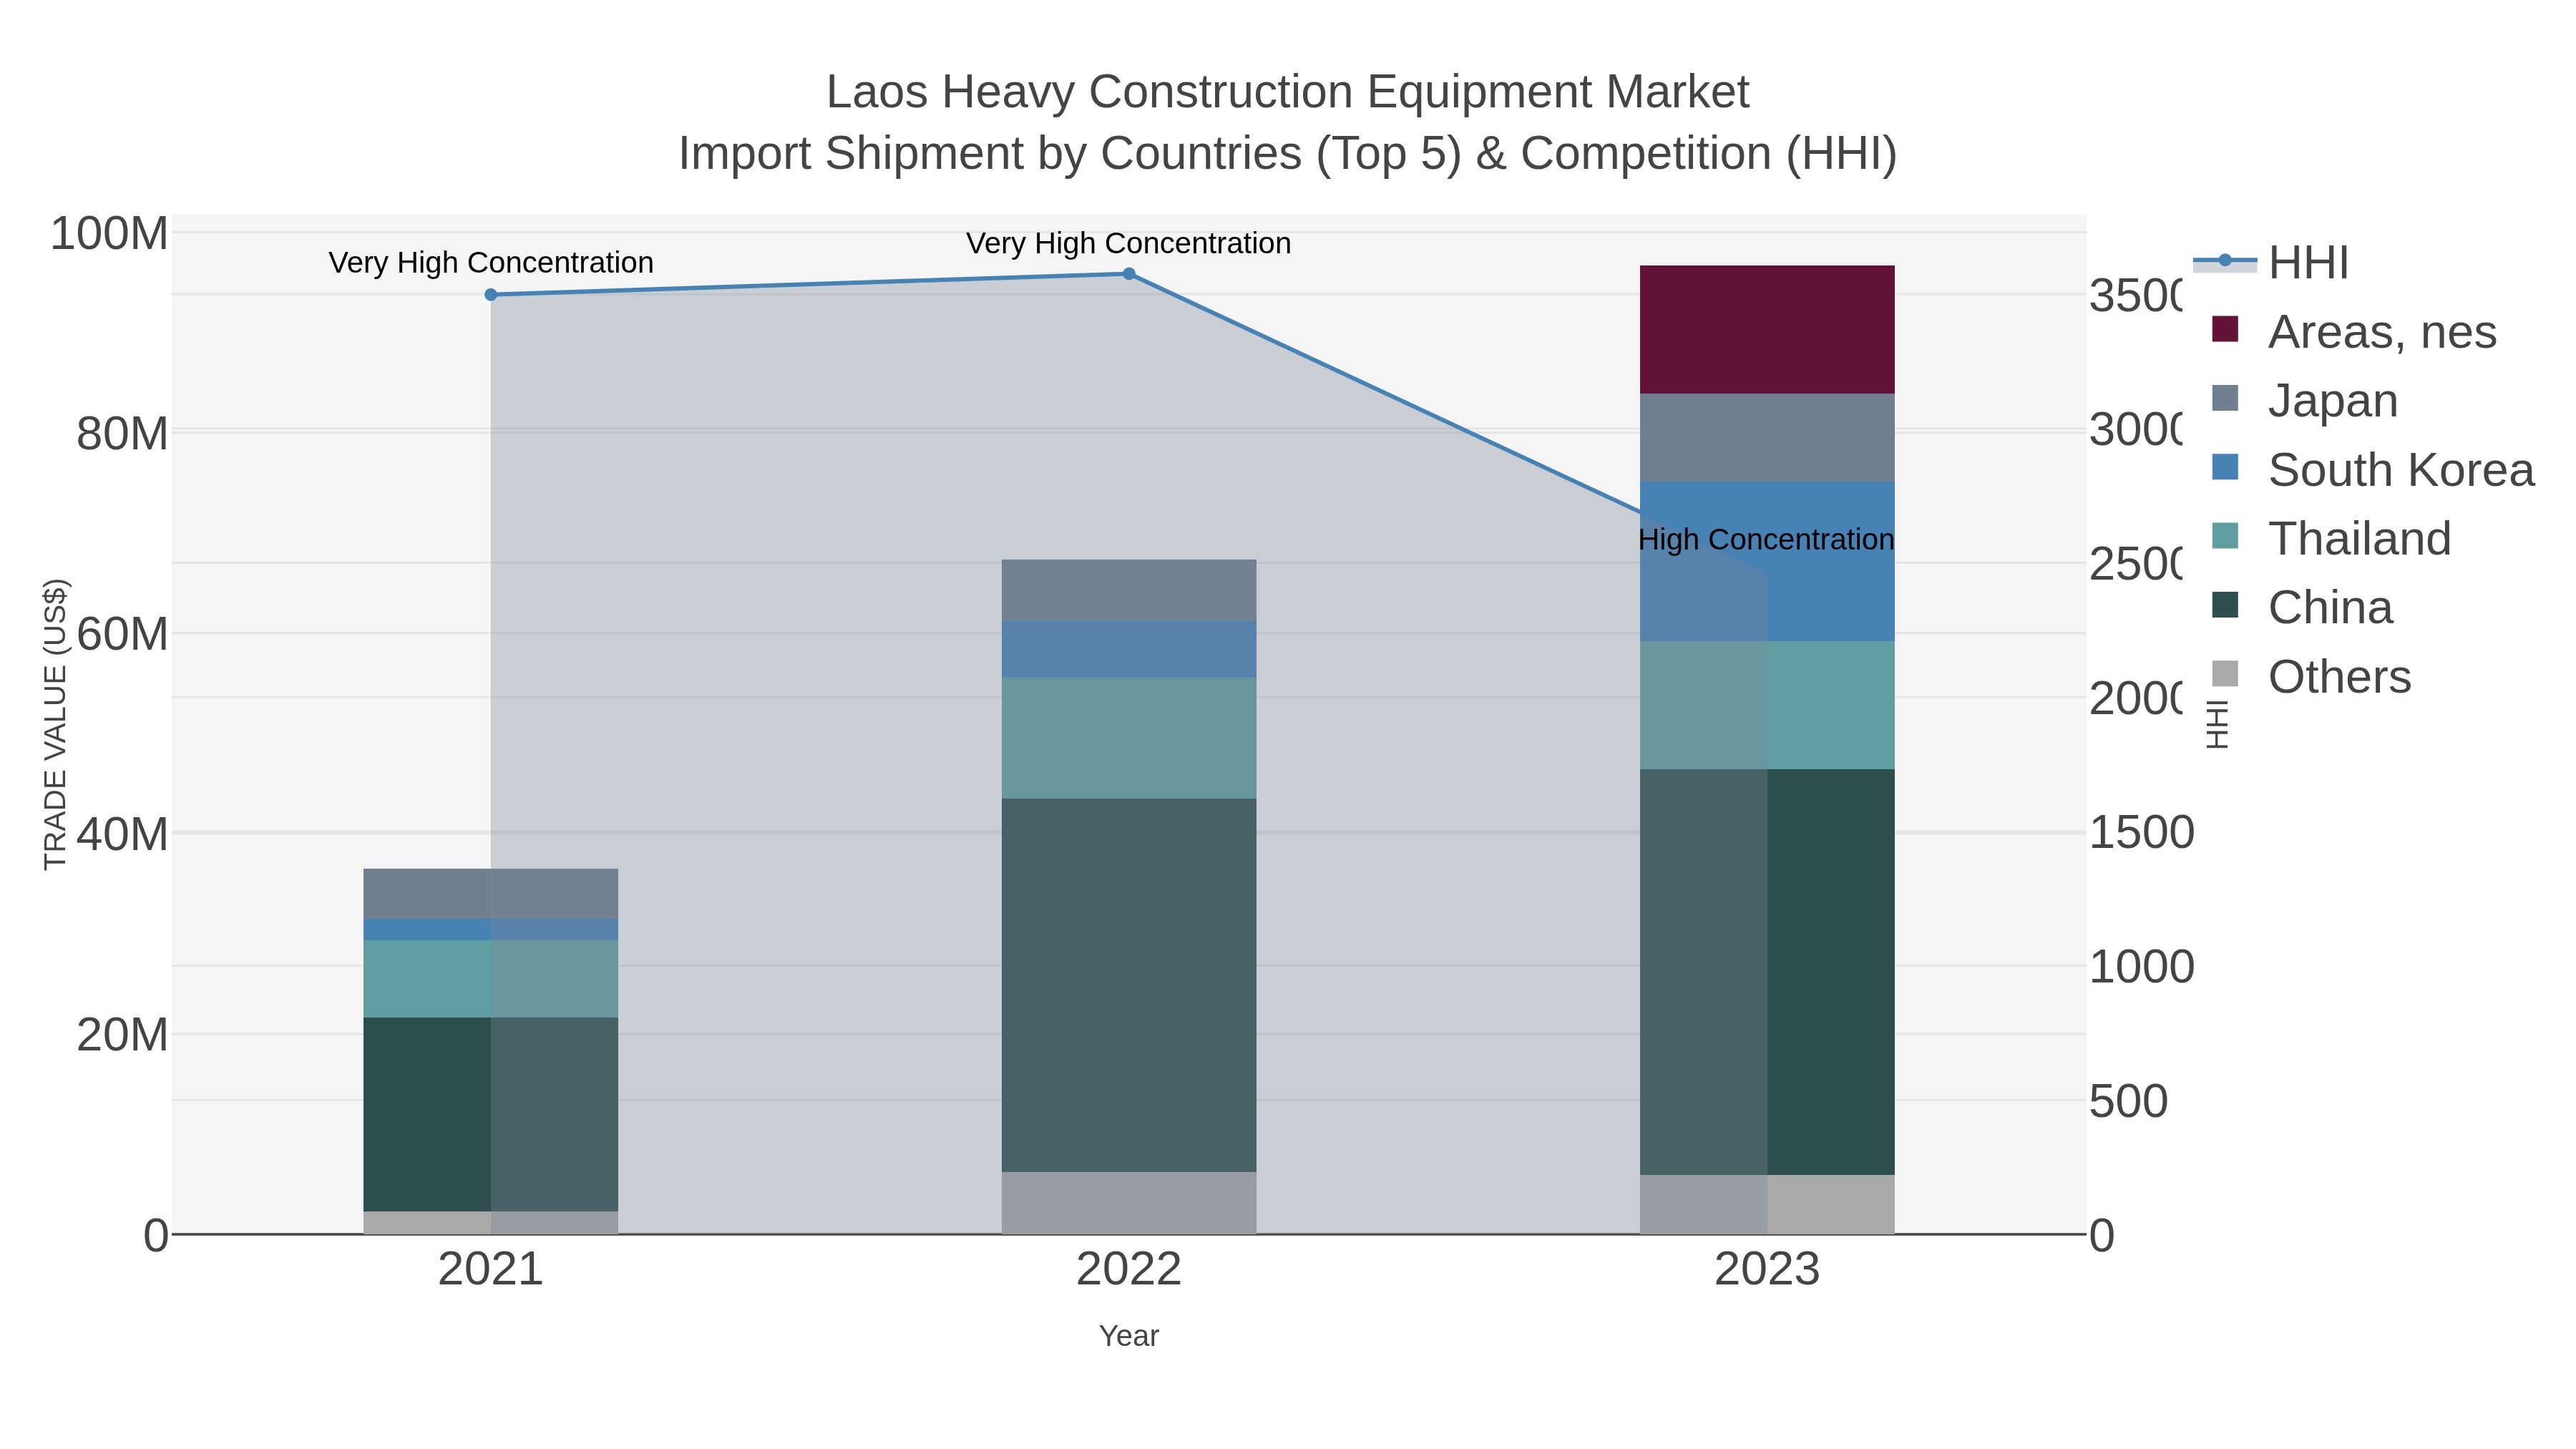The width and height of the screenshot is (2576, 1449).
Task: Click the 2022 x-axis label
Action: 1129,1270
